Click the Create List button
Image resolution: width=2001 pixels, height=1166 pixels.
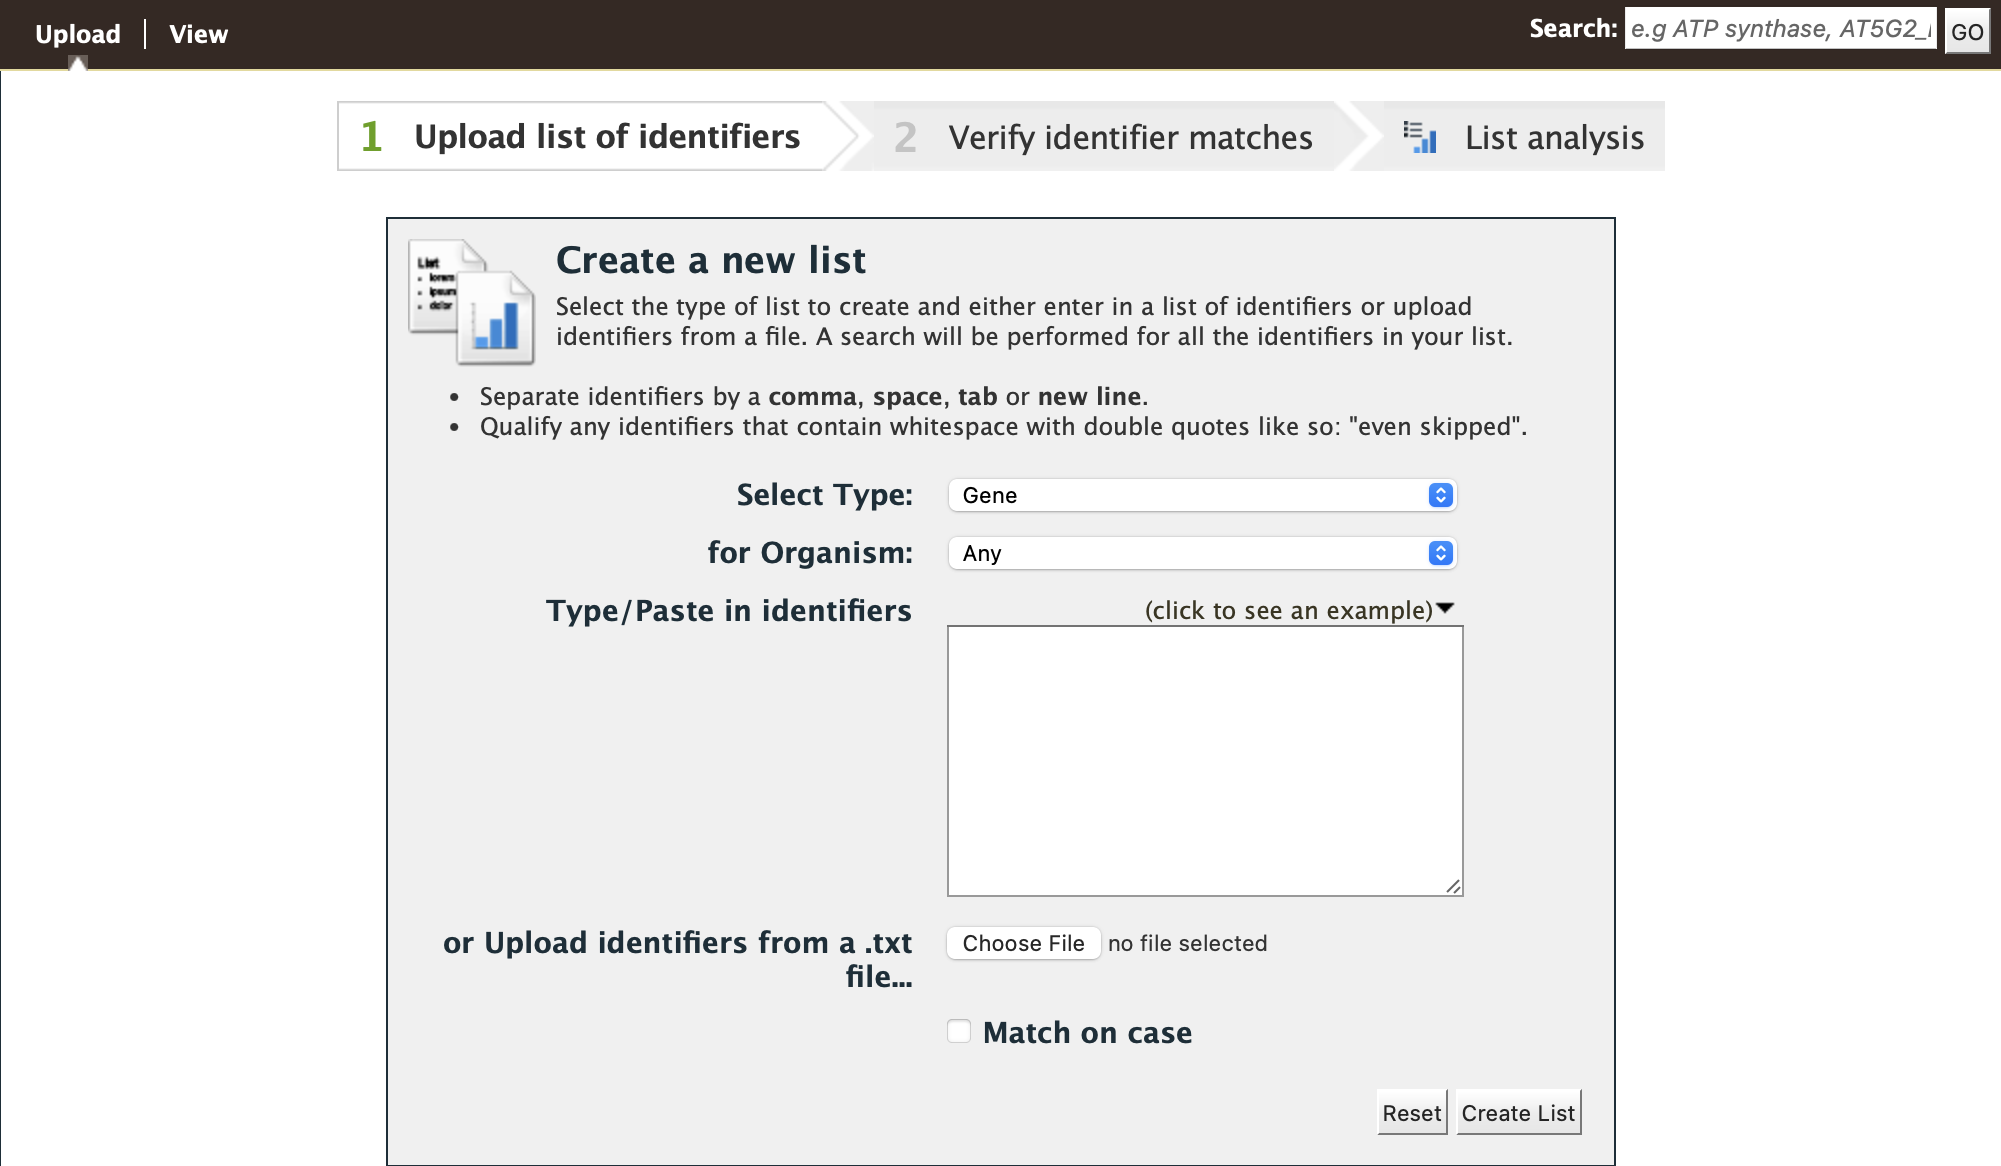point(1518,1113)
